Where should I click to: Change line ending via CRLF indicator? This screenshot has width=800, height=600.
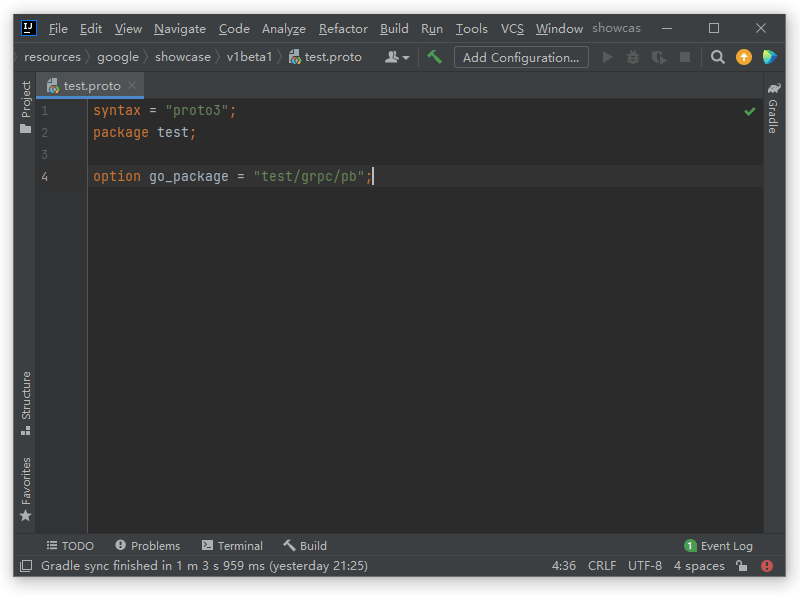coord(602,565)
